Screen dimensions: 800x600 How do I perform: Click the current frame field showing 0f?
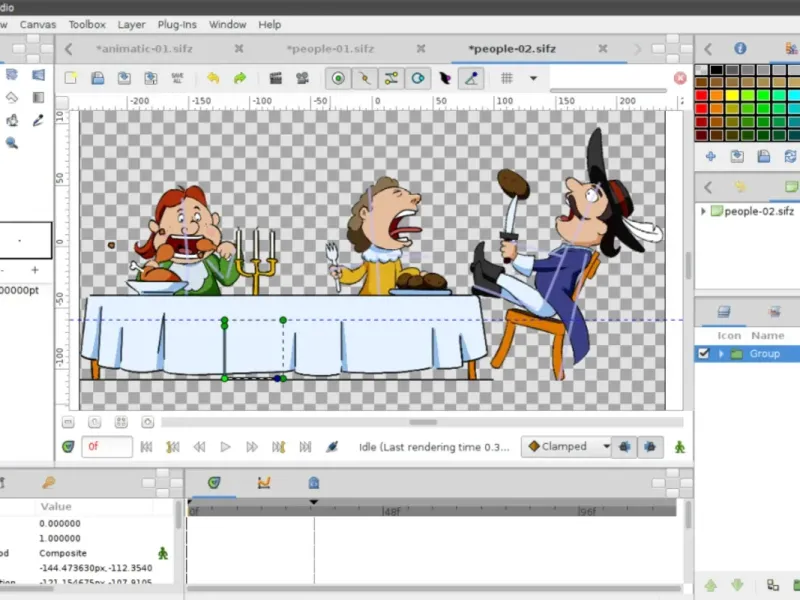coord(106,447)
